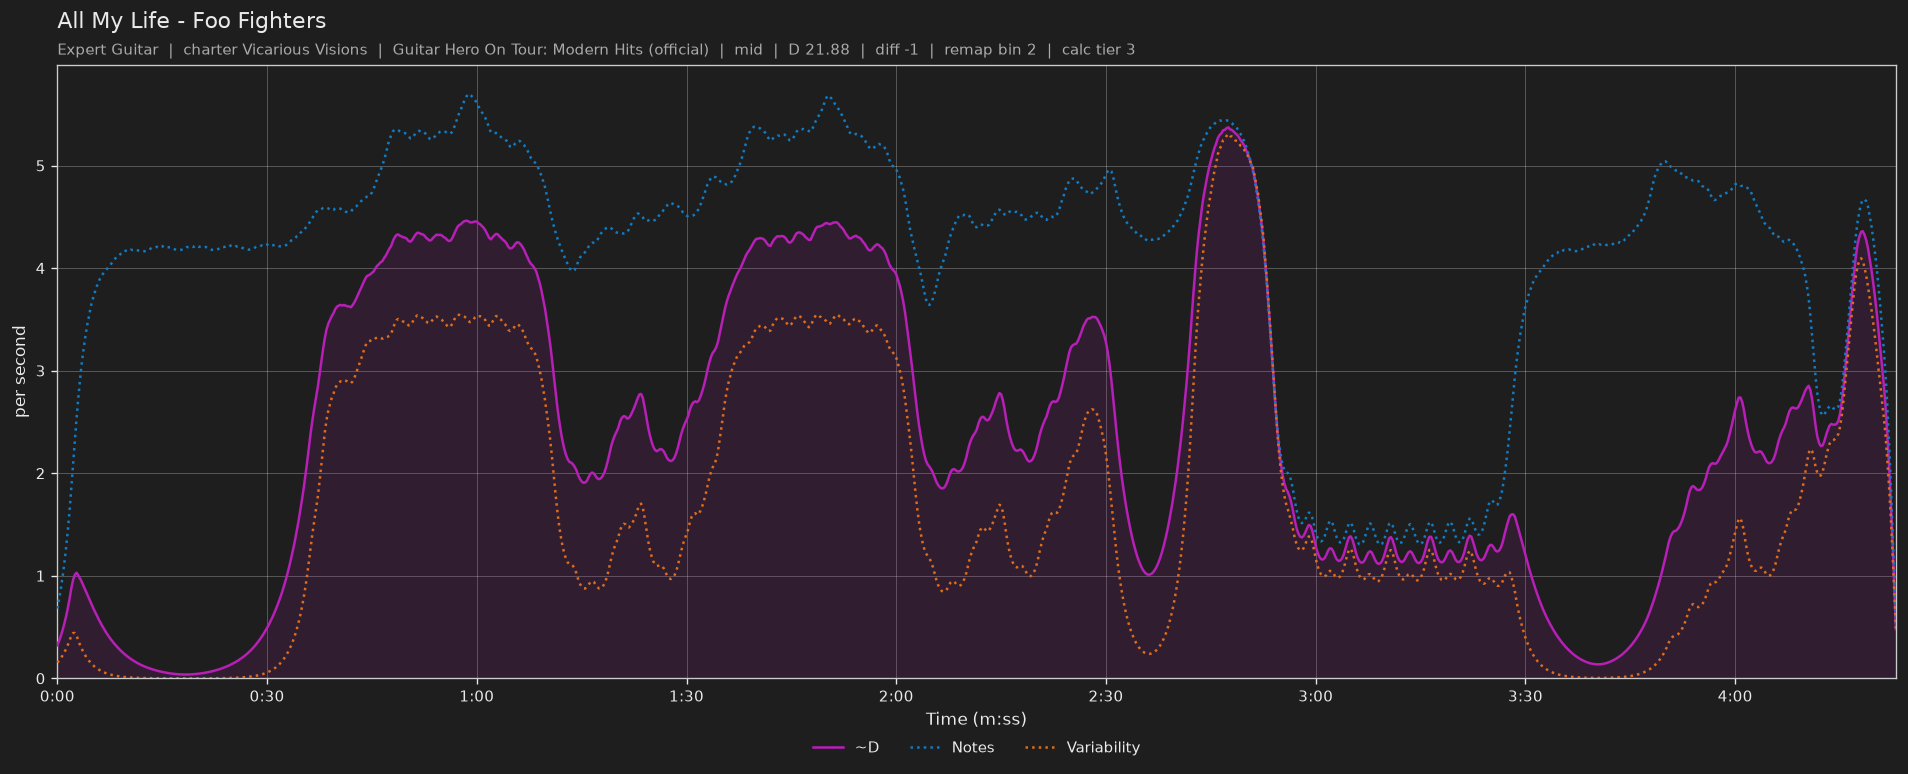Click the "per second" y-axis label
This screenshot has width=1908, height=774.
[20, 372]
